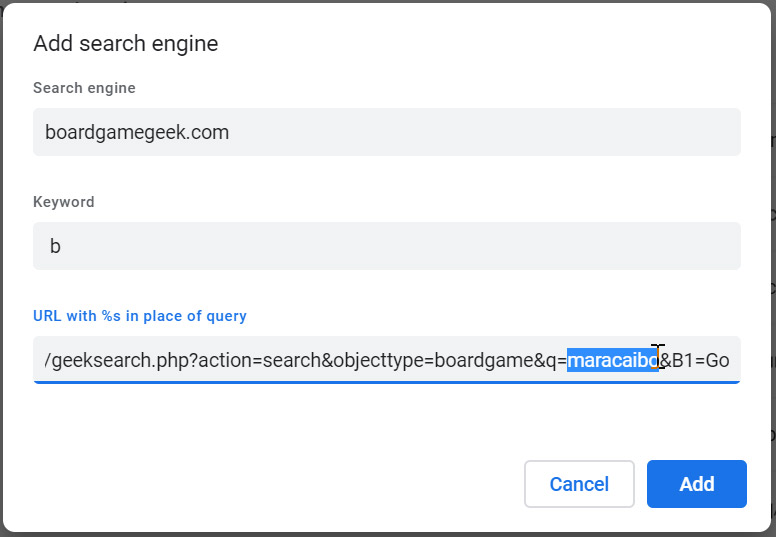Click action=search portion of the URL

259,360
